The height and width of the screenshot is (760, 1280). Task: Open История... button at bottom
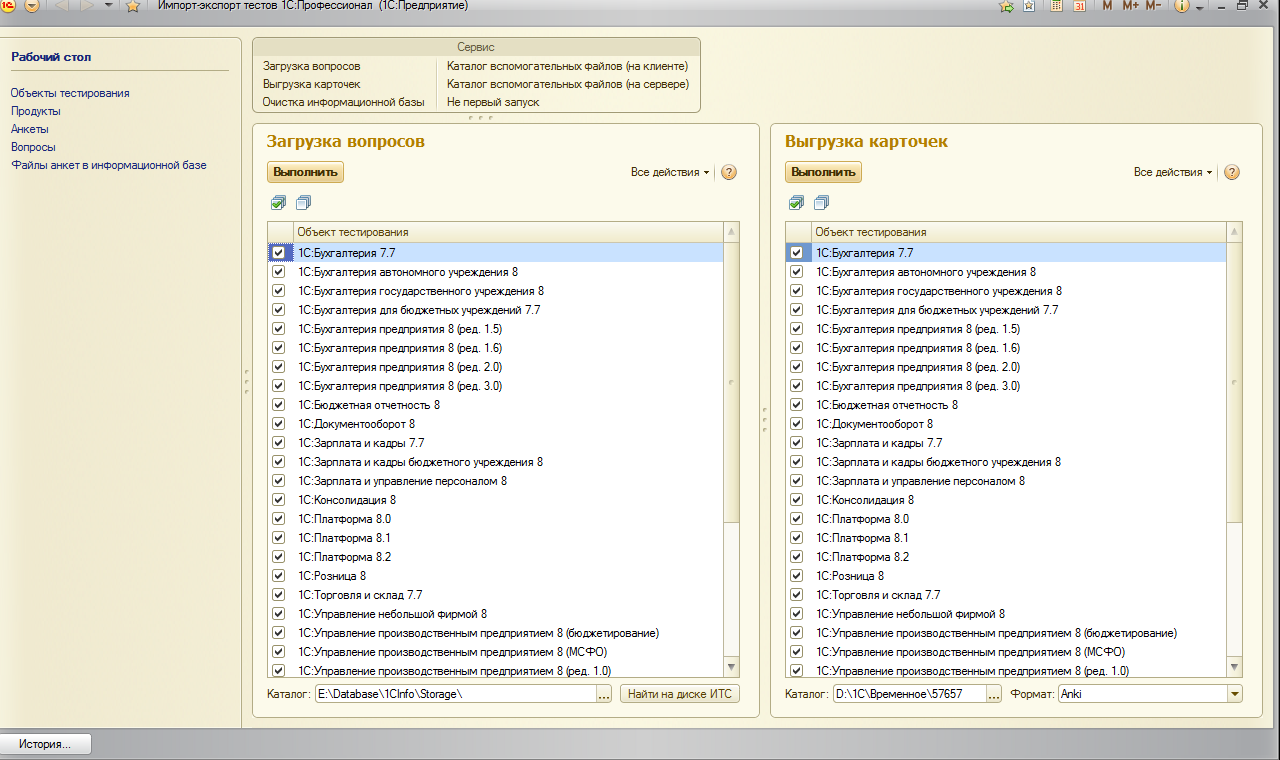click(46, 744)
